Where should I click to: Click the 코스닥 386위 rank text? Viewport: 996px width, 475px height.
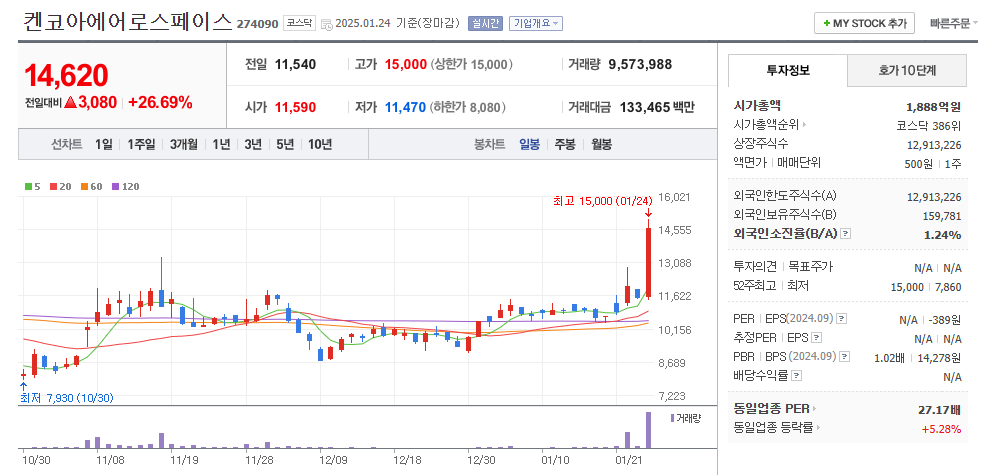point(928,125)
